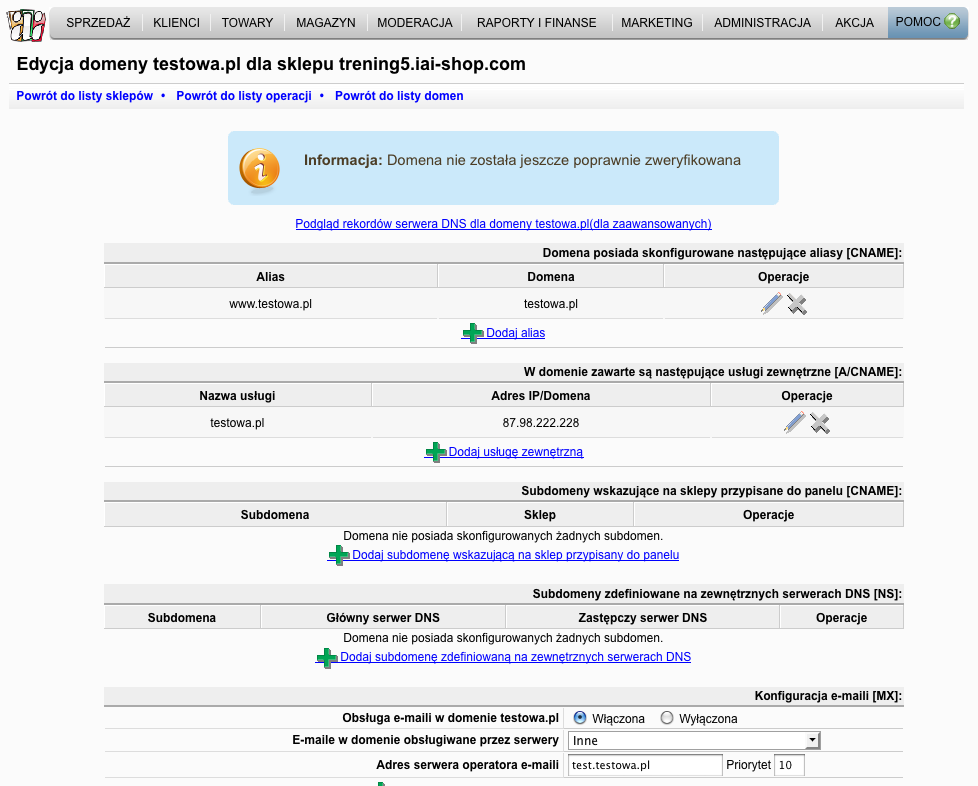Delete the www.testowa.pl alias with X icon
This screenshot has width=978, height=786.
(796, 304)
